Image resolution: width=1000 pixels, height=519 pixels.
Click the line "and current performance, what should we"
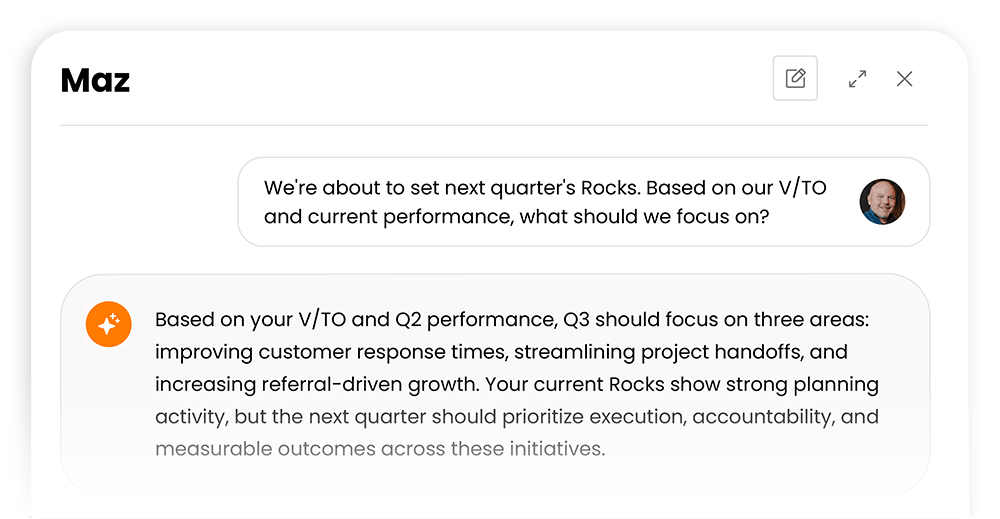click(x=517, y=217)
